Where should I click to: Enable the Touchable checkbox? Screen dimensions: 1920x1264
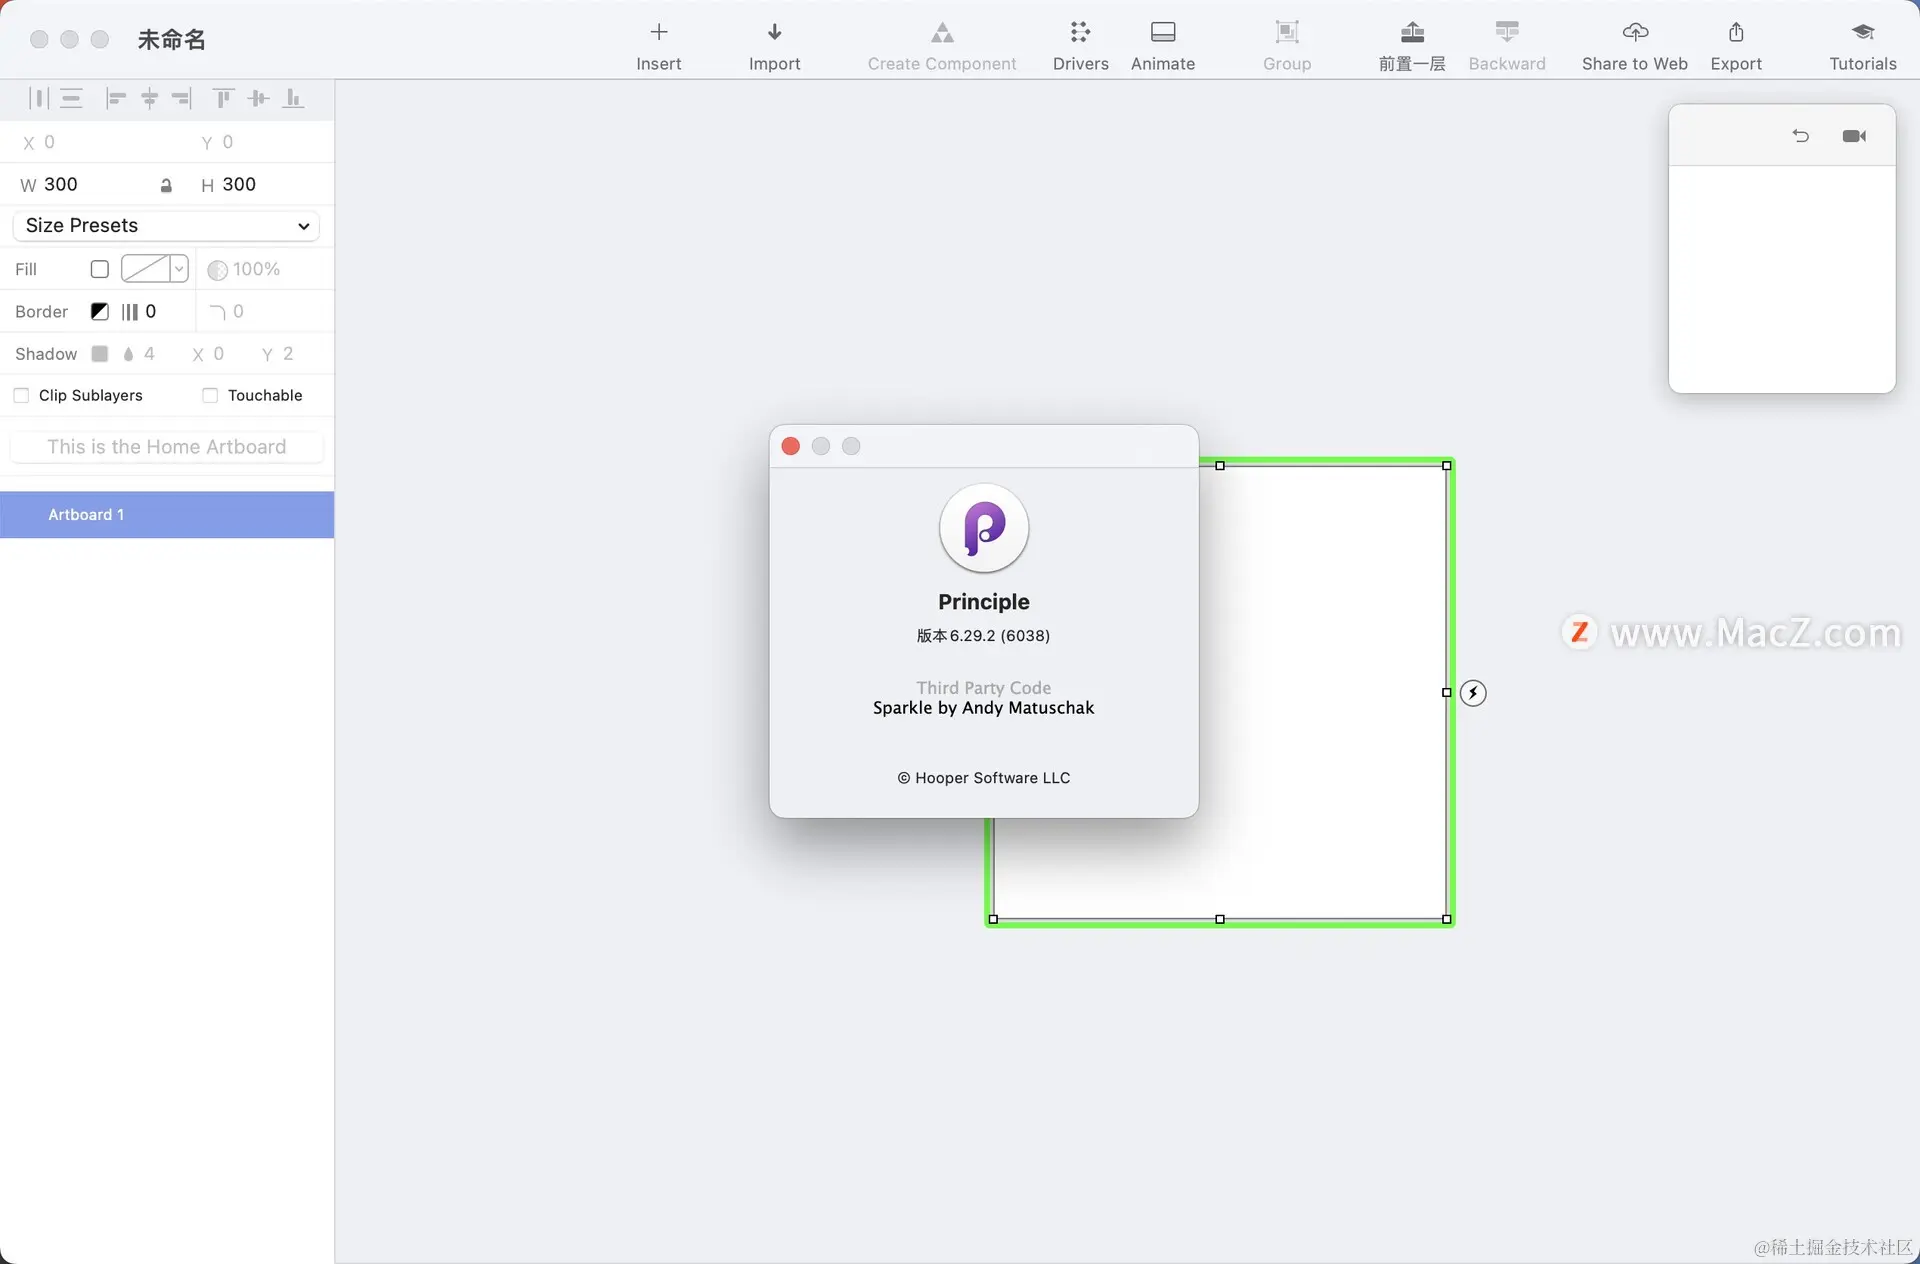coord(210,396)
